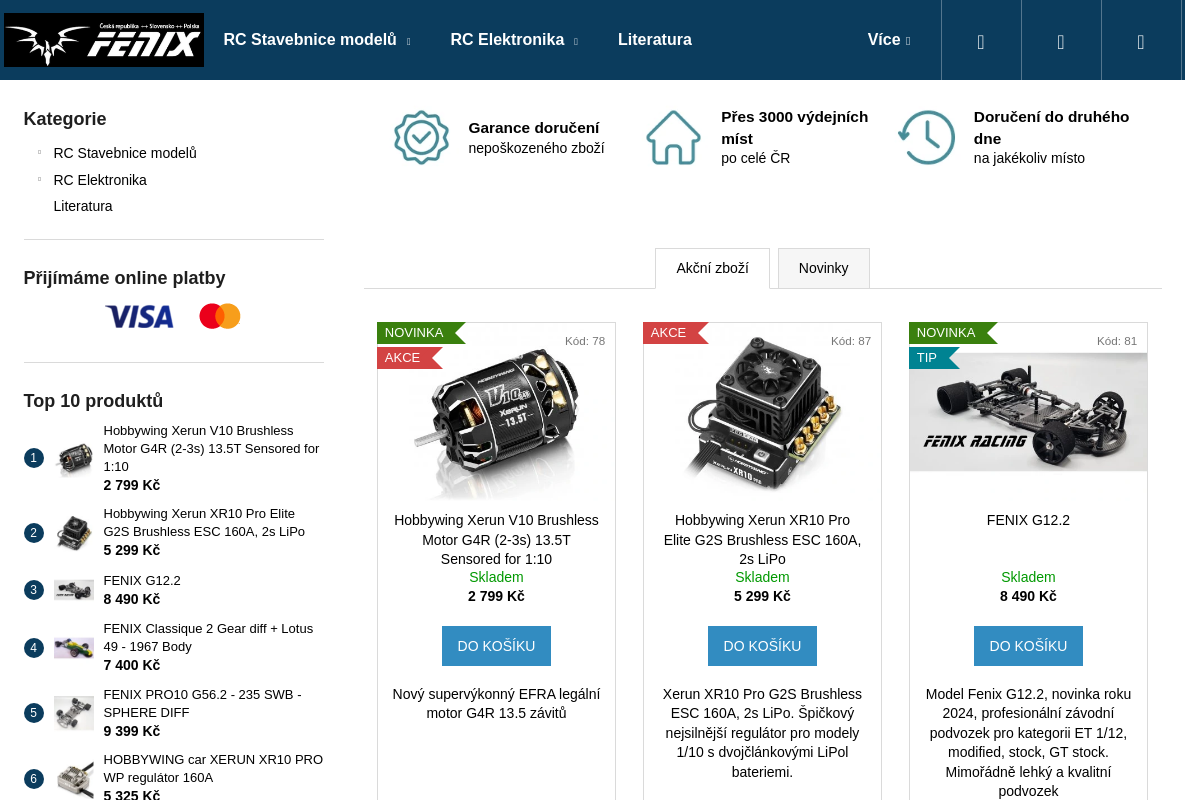Open Top 10 link FENIX Classique 2 Gear diff
The height and width of the screenshot is (800, 1200).
(208, 638)
